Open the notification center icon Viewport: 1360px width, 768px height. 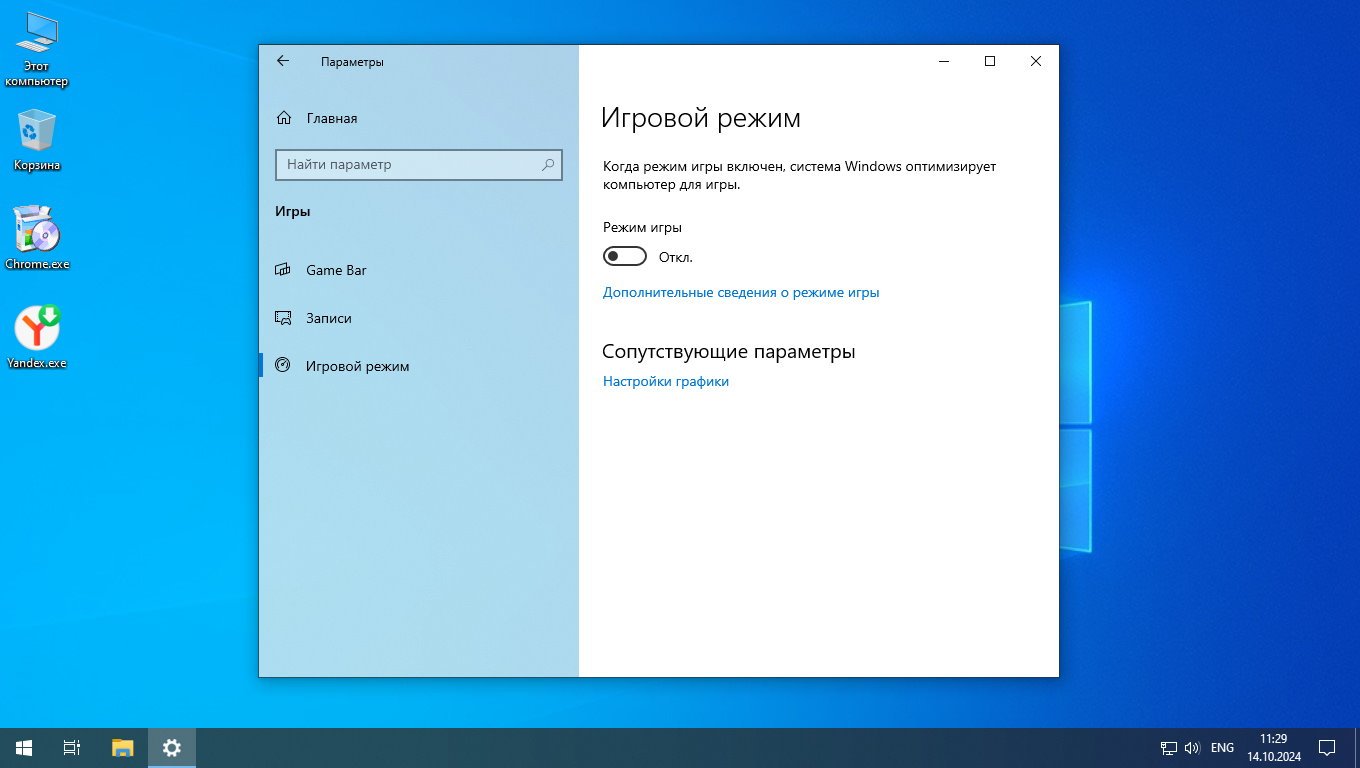[x=1327, y=747]
